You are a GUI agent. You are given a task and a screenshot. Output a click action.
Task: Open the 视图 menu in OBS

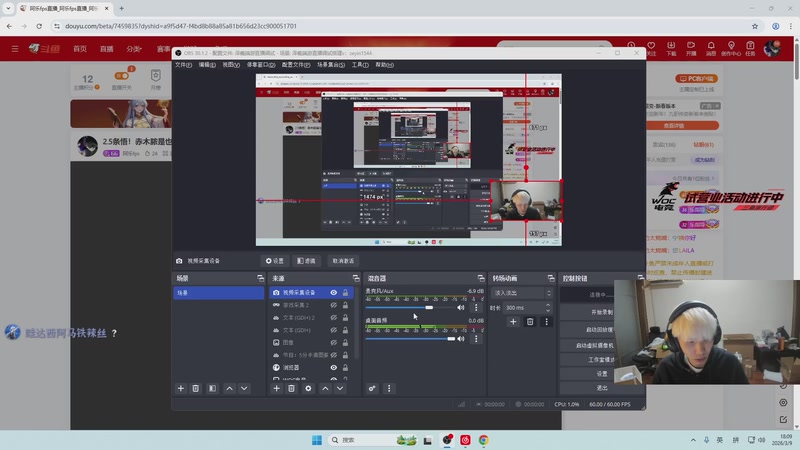click(x=231, y=65)
